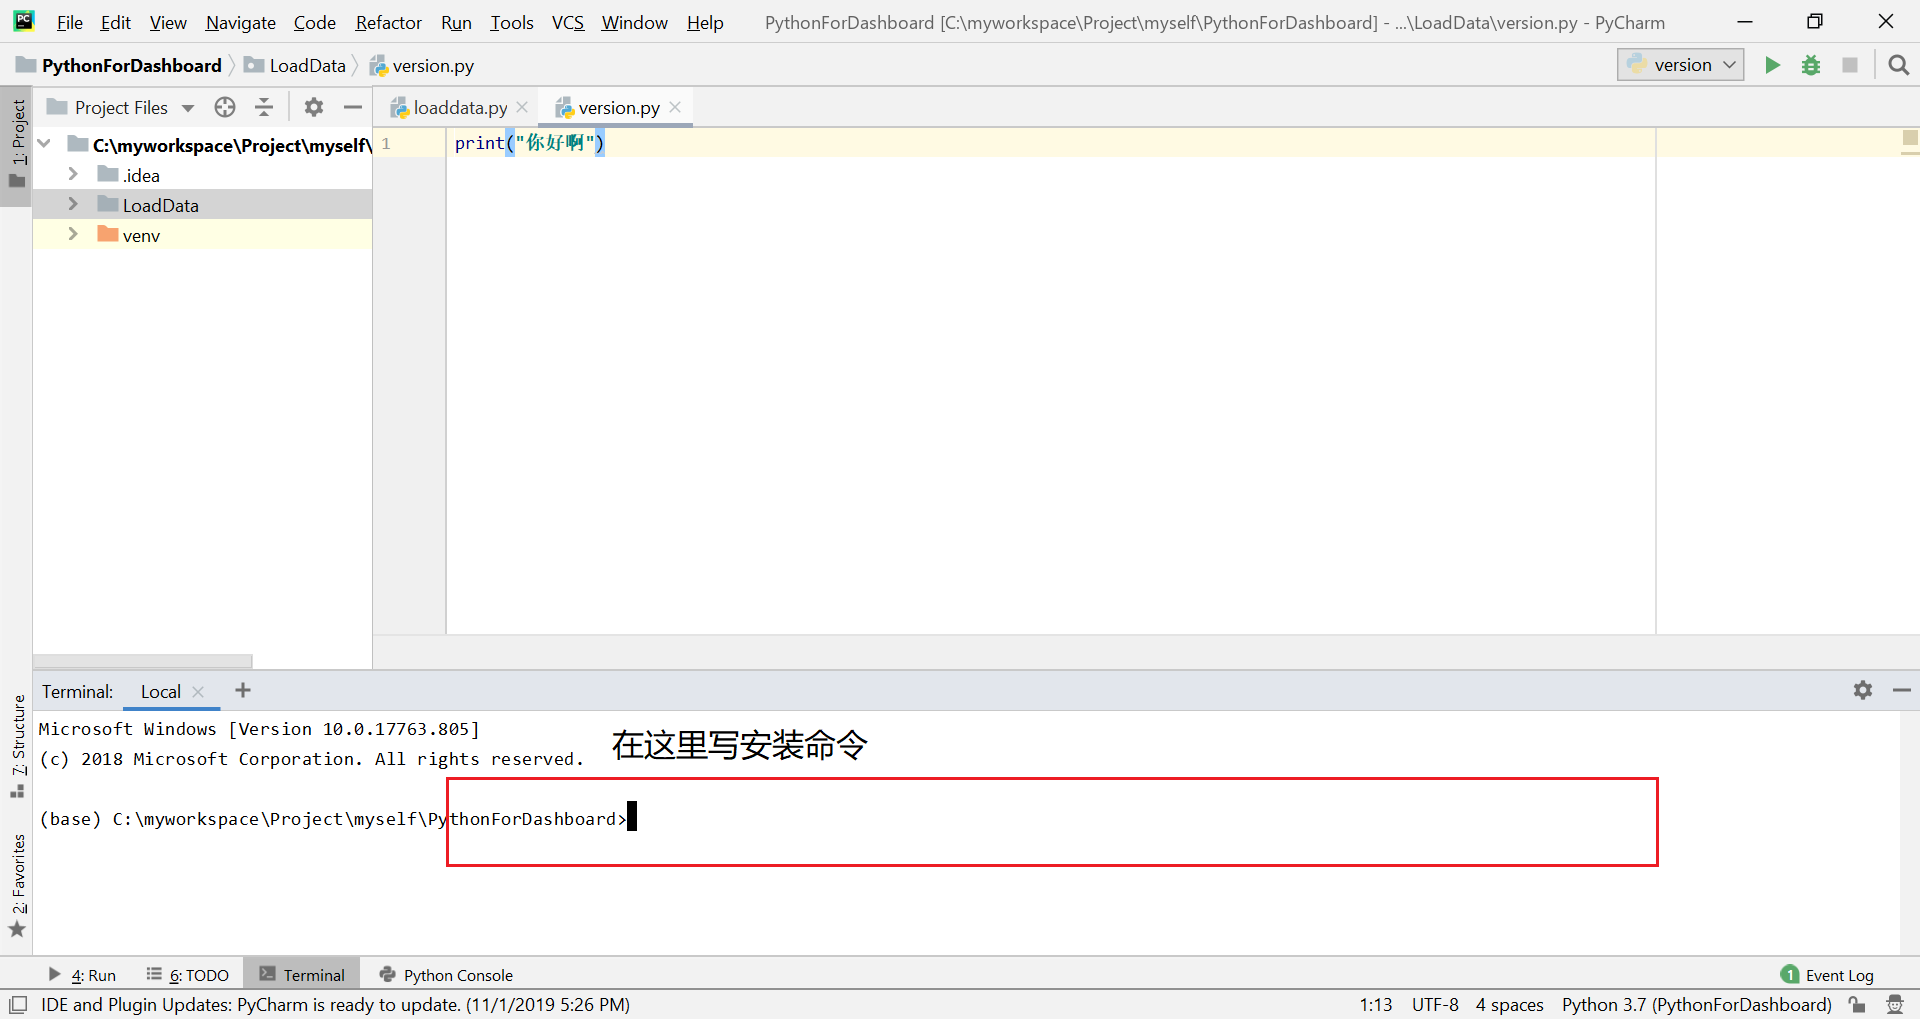The width and height of the screenshot is (1920, 1019).
Task: Open the Navigate menu
Action: pos(240,22)
